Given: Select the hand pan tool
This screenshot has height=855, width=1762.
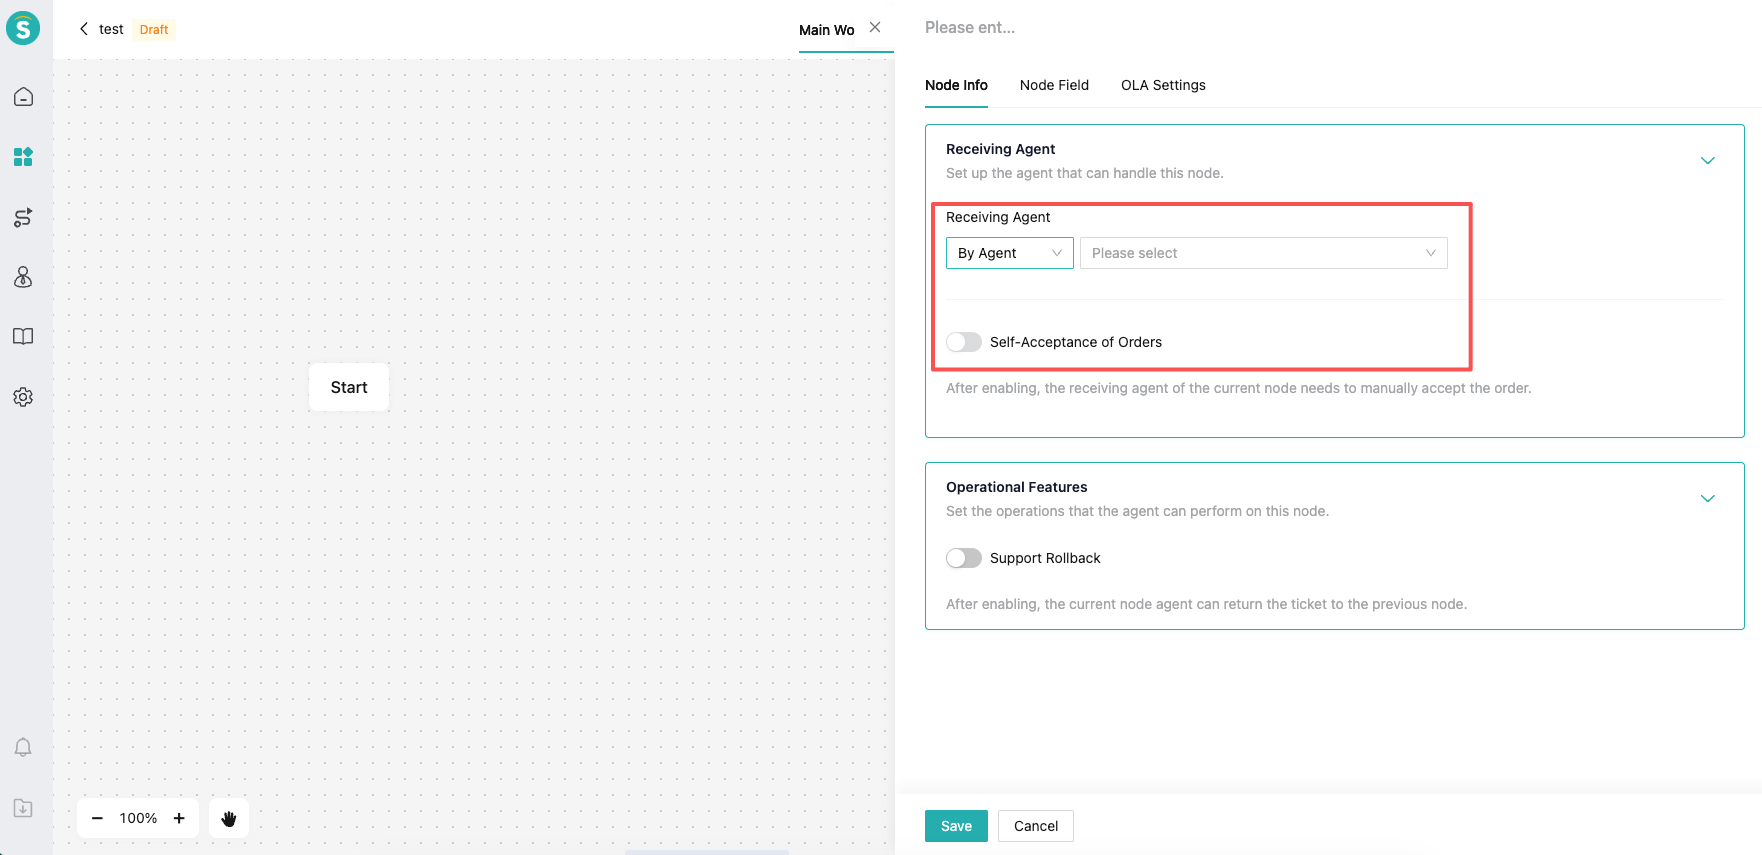Looking at the screenshot, I should point(229,819).
